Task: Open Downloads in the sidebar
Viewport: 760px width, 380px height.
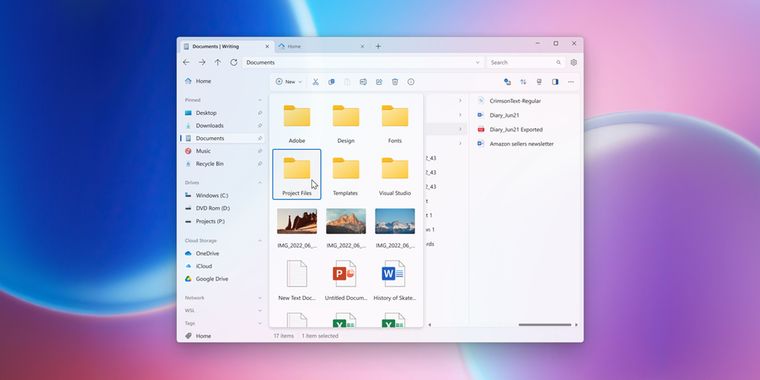Action: click(223, 126)
